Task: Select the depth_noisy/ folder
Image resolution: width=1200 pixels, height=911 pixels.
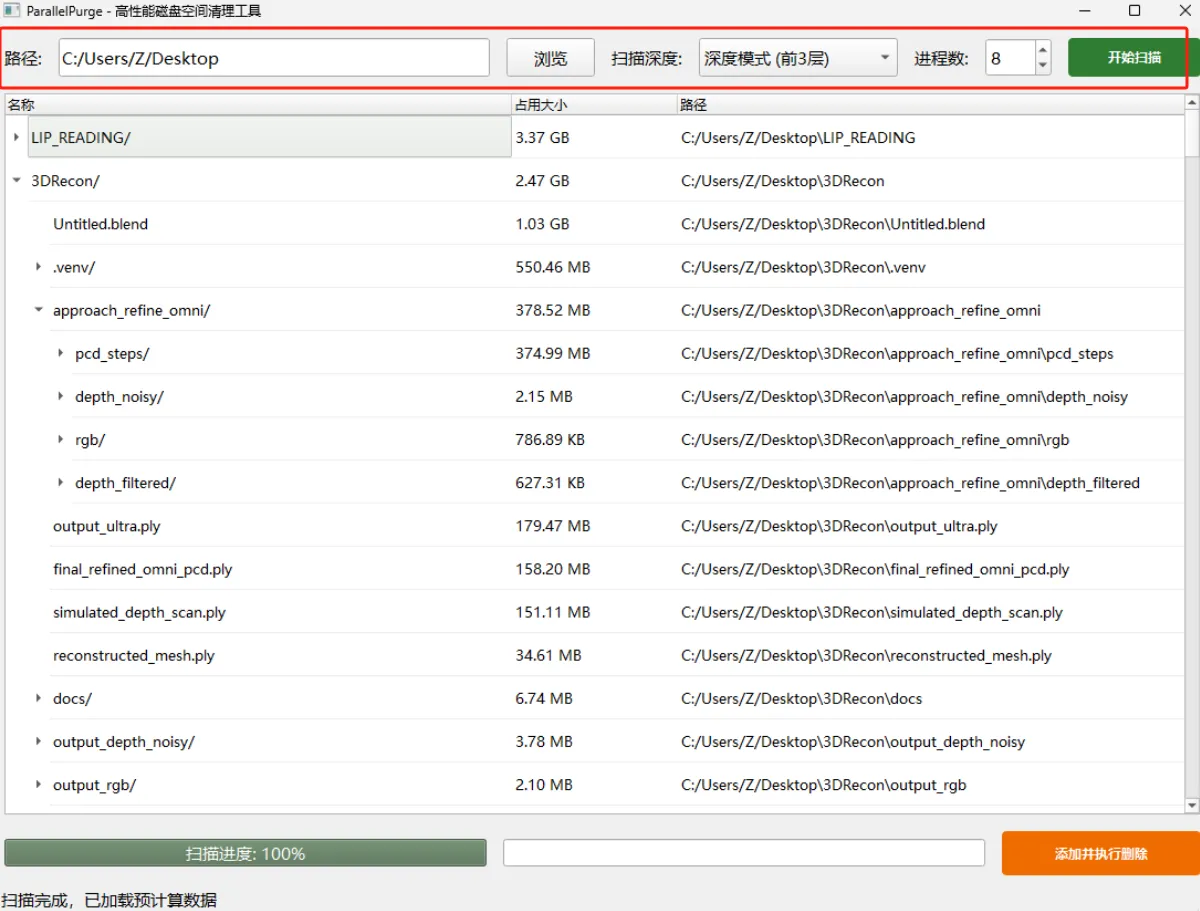Action: pos(119,396)
